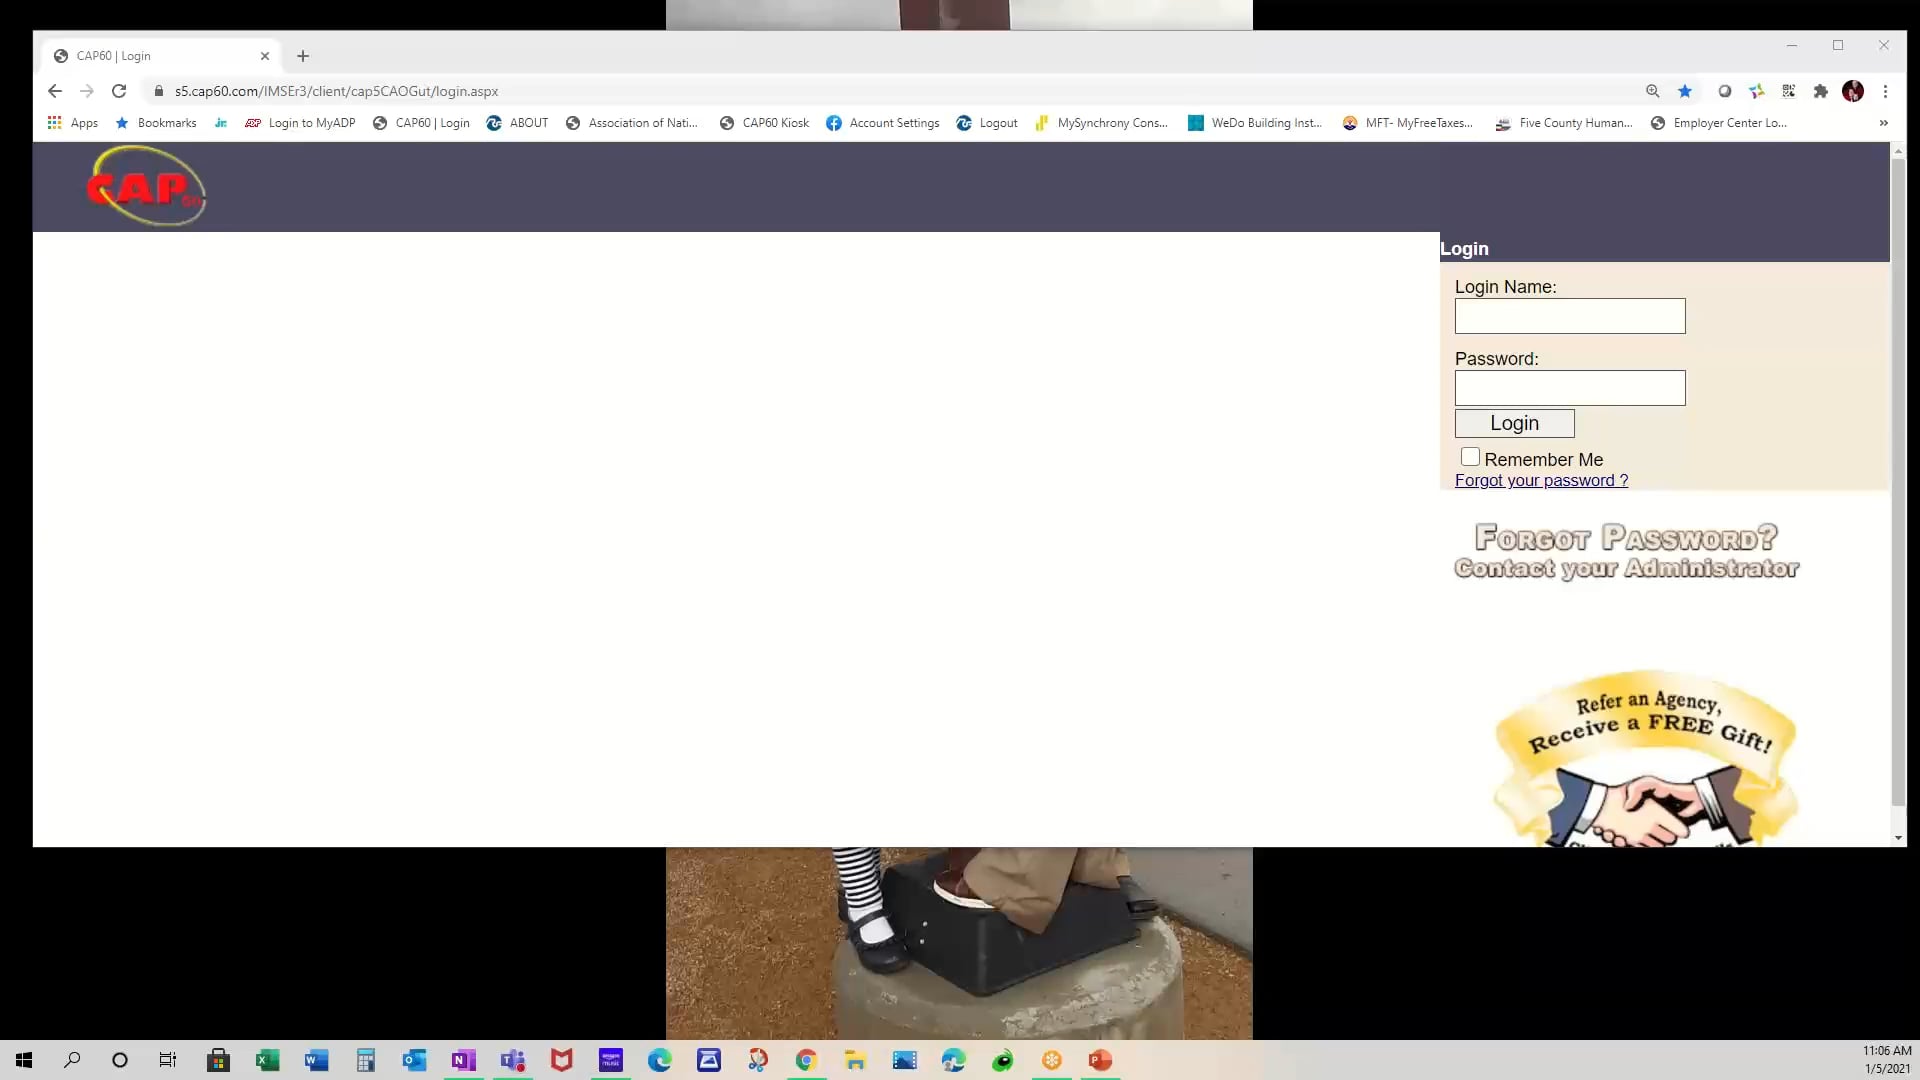Open Excel from the taskbar

(x=267, y=1060)
